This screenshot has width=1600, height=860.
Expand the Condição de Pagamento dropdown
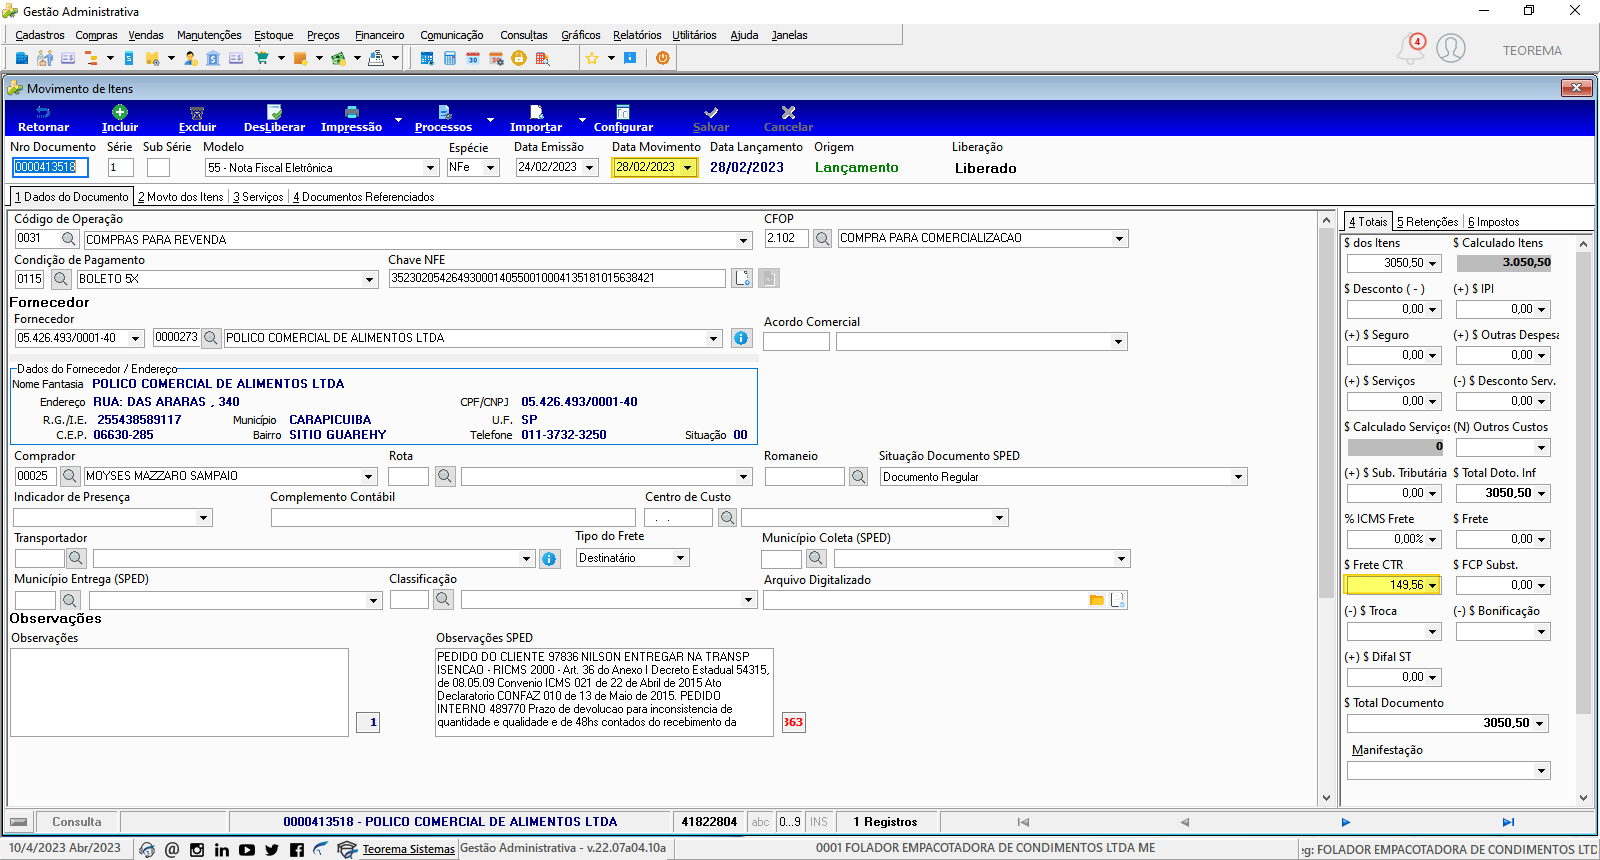369,280
